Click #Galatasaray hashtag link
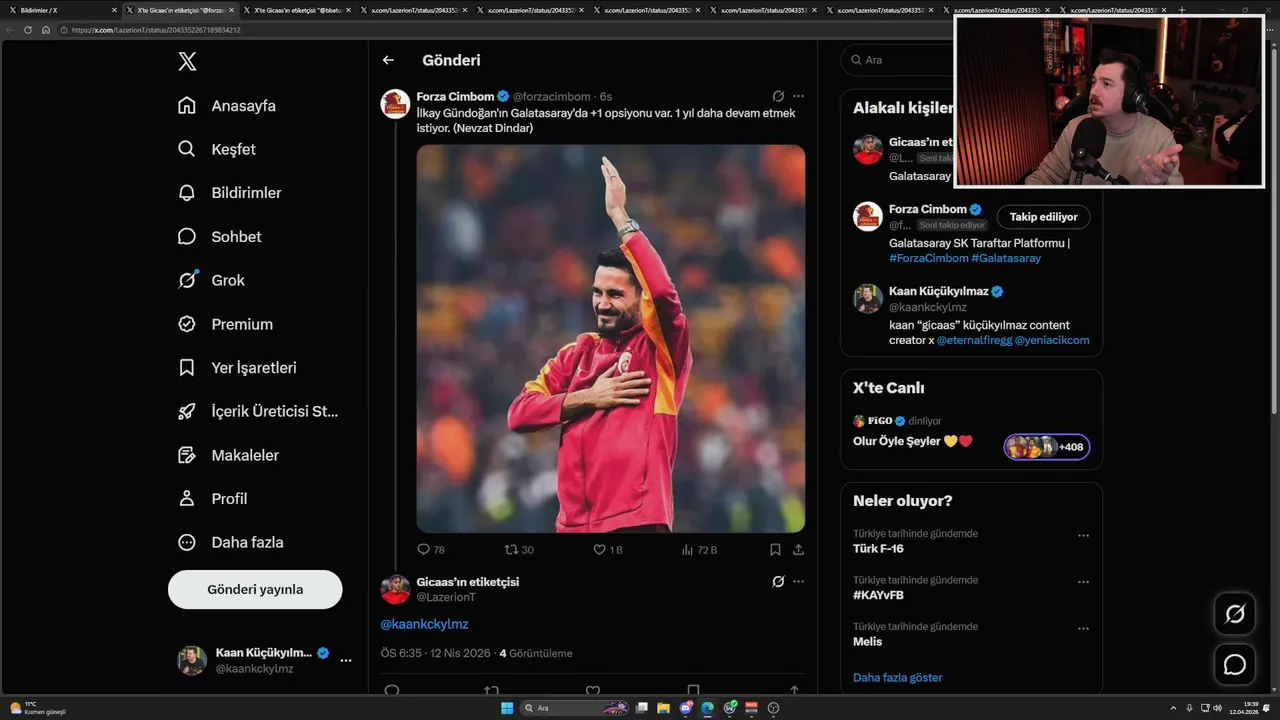 1006,258
